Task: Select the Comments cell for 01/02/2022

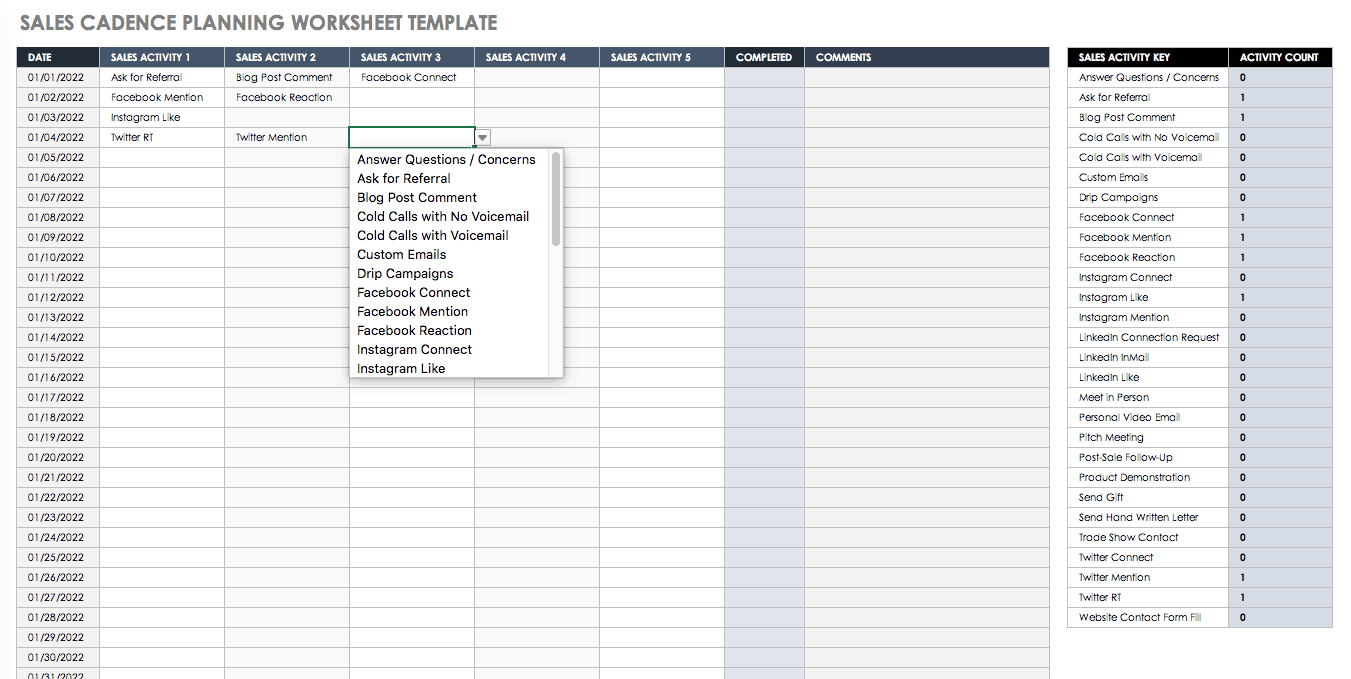Action: [926, 98]
